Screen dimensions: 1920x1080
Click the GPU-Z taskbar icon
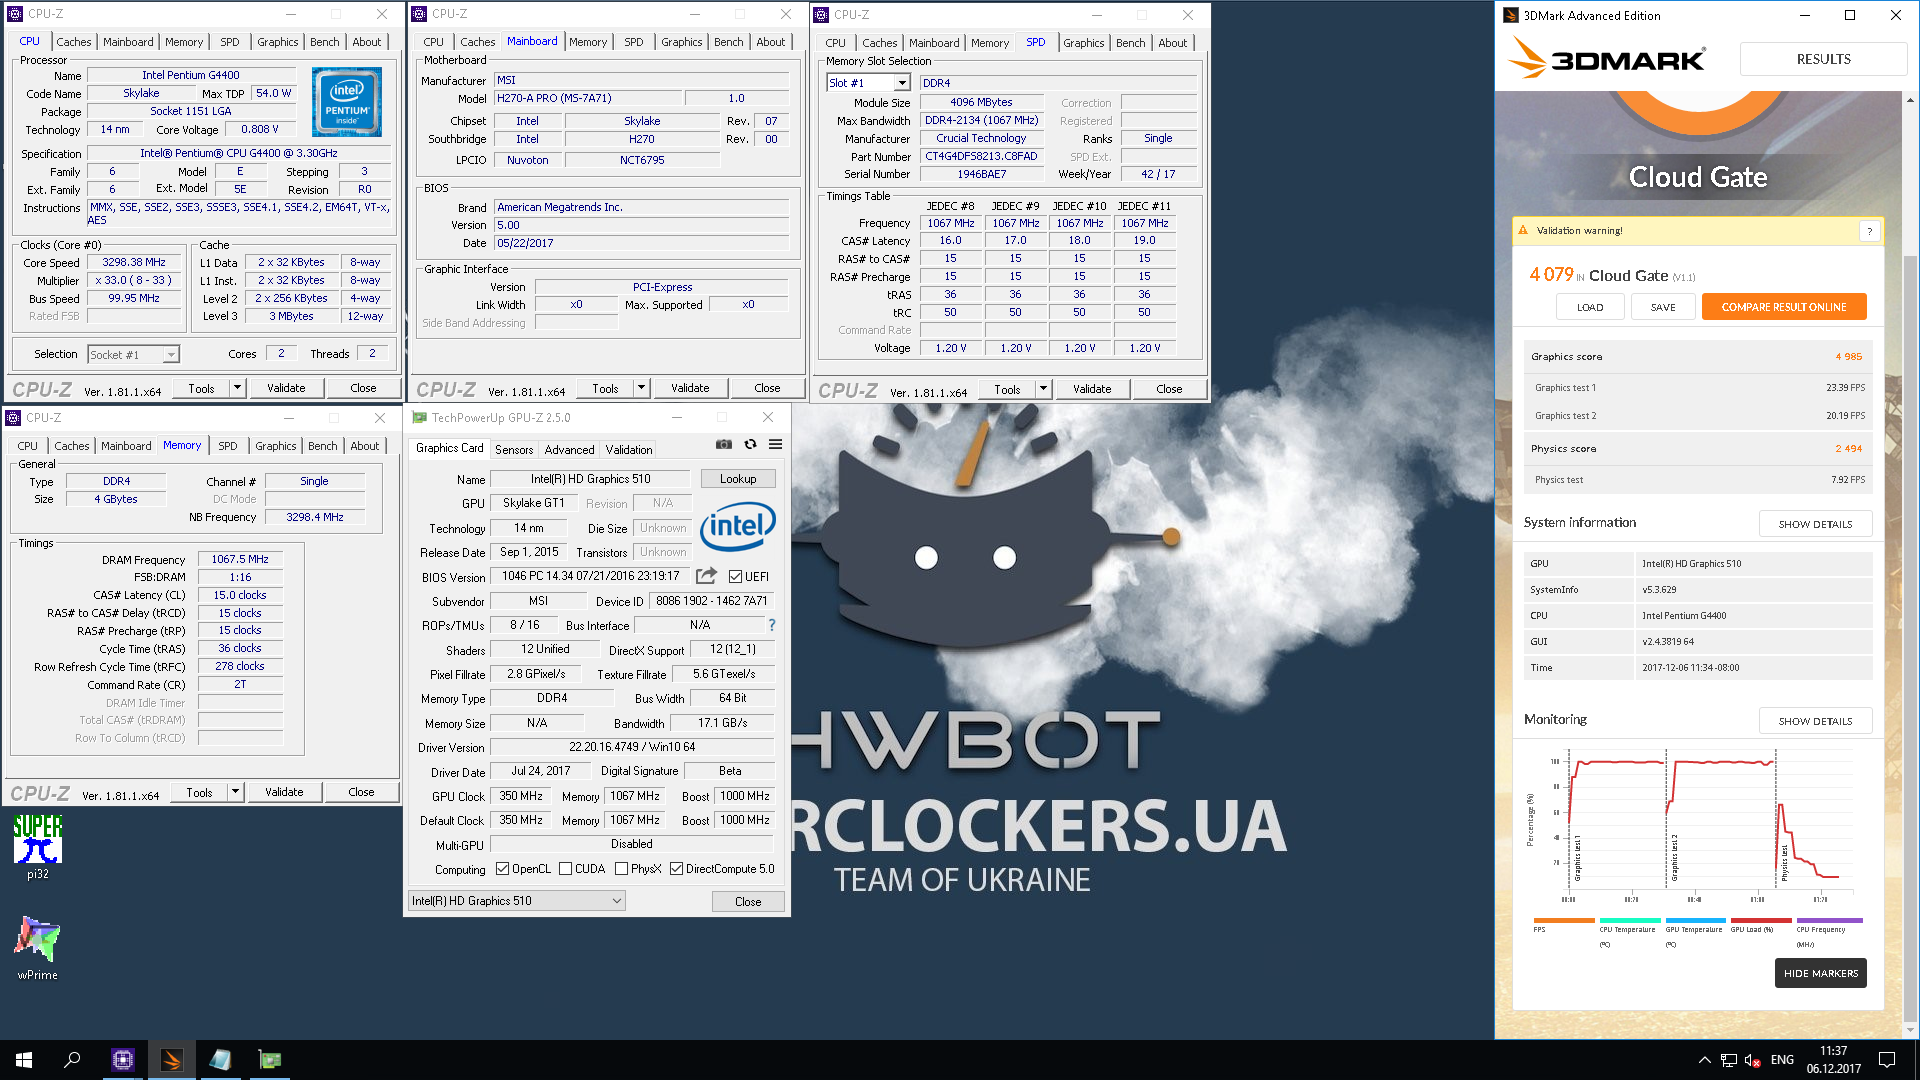[x=269, y=1060]
